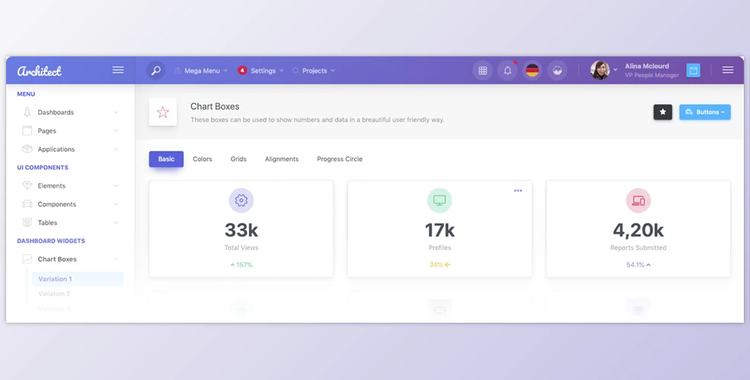This screenshot has height=380, width=750.
Task: Expand the Elements menu chevron
Action: pyautogui.click(x=116, y=186)
